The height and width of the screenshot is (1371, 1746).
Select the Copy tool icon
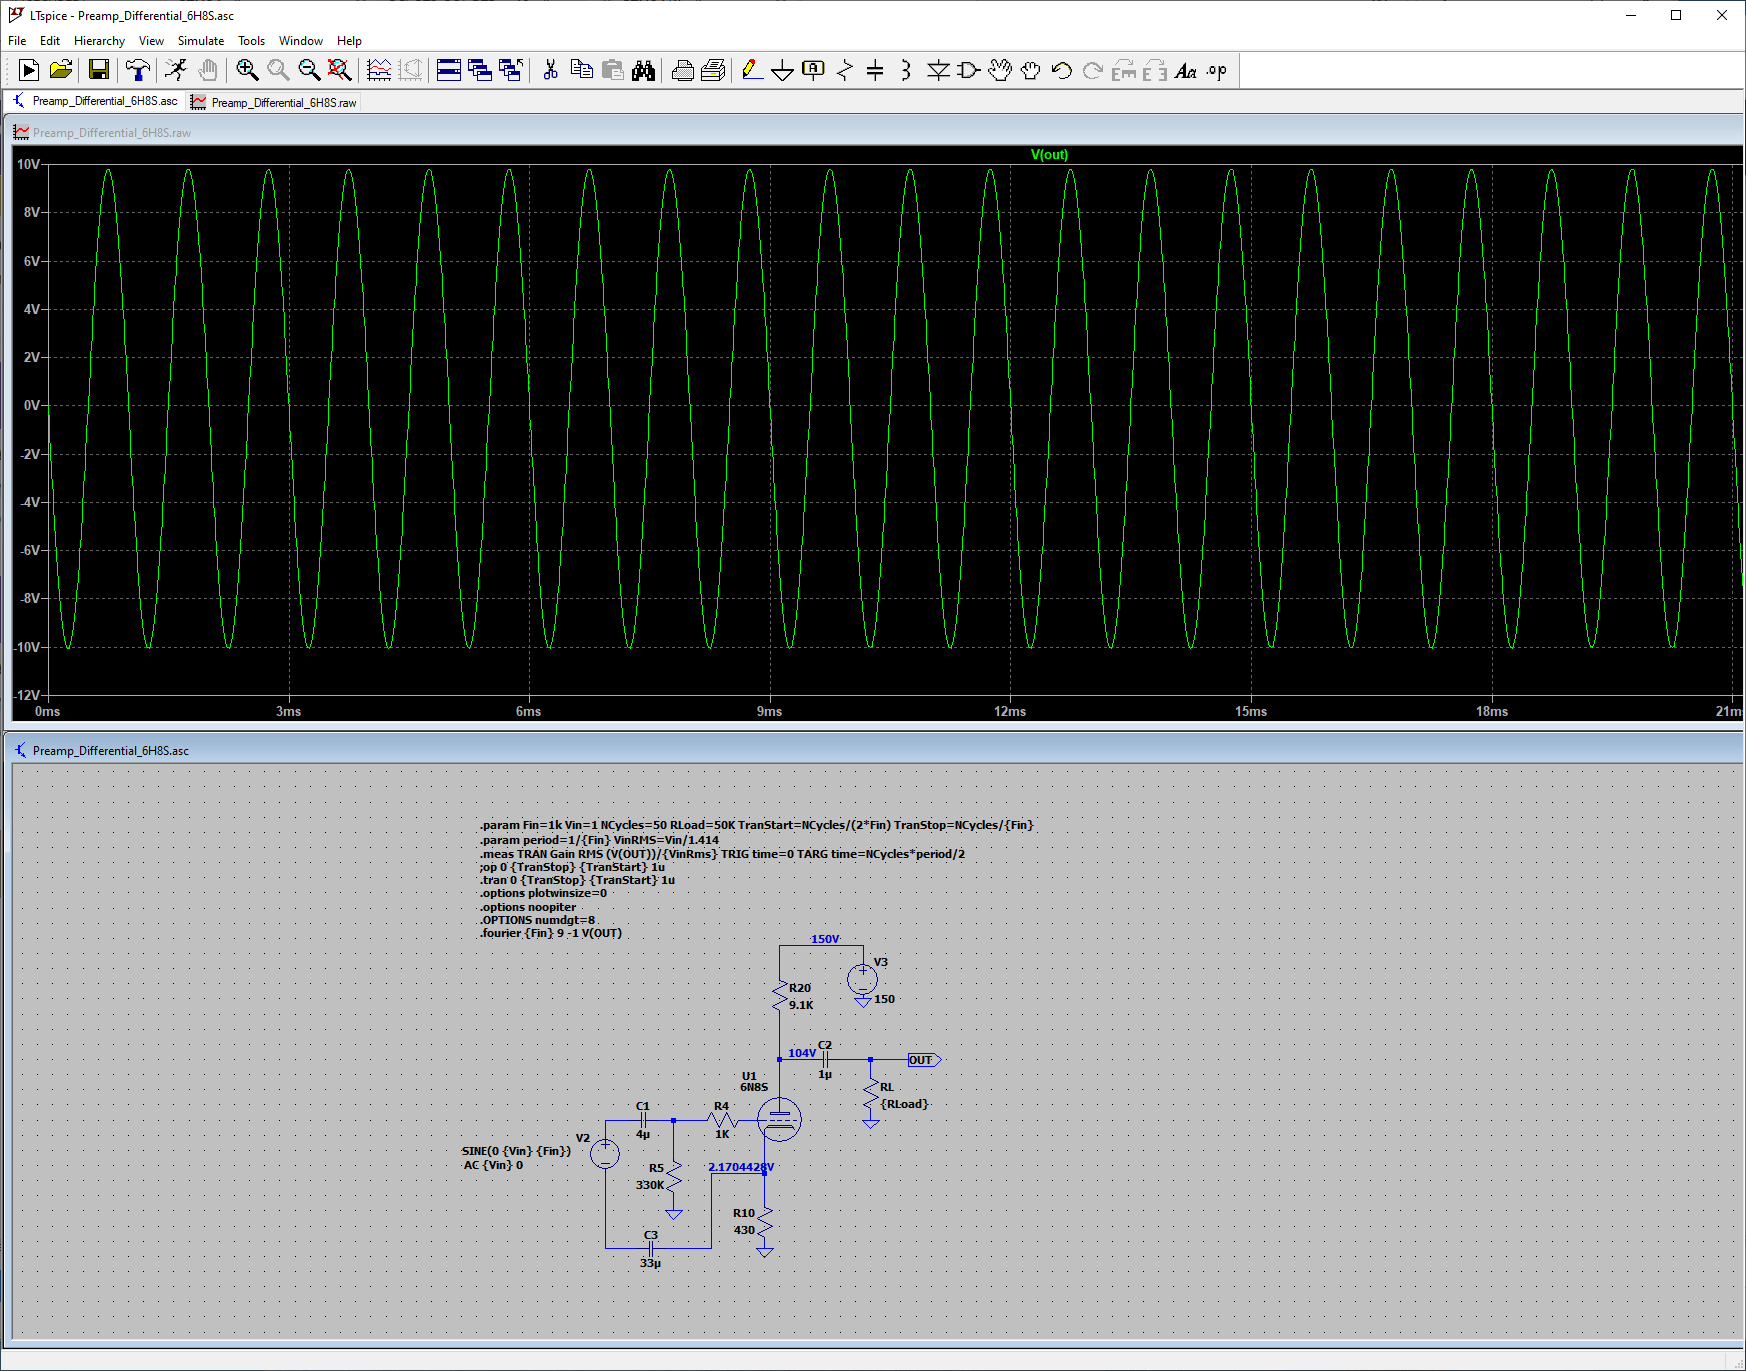pyautogui.click(x=581, y=70)
